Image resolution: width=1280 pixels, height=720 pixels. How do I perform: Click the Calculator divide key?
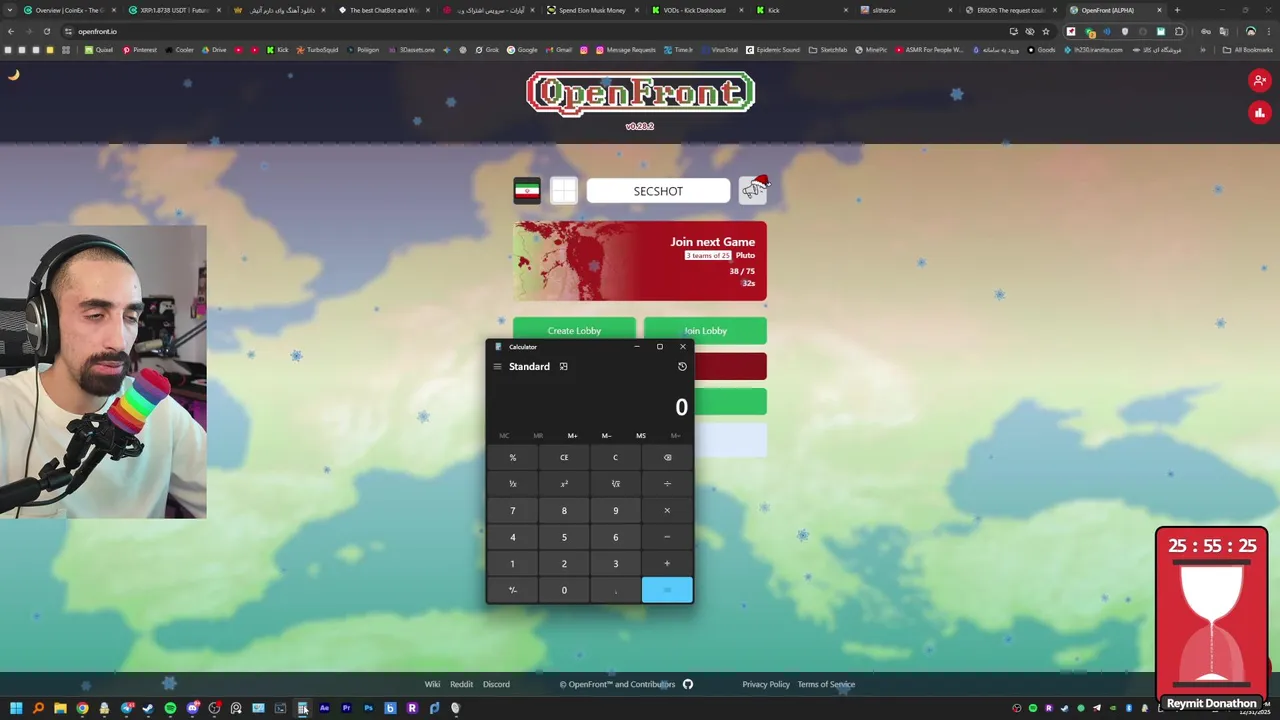(667, 484)
